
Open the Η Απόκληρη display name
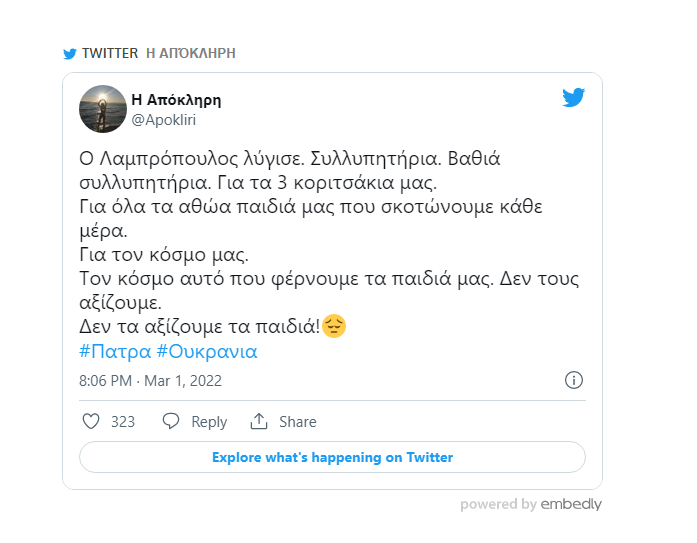coord(176,100)
